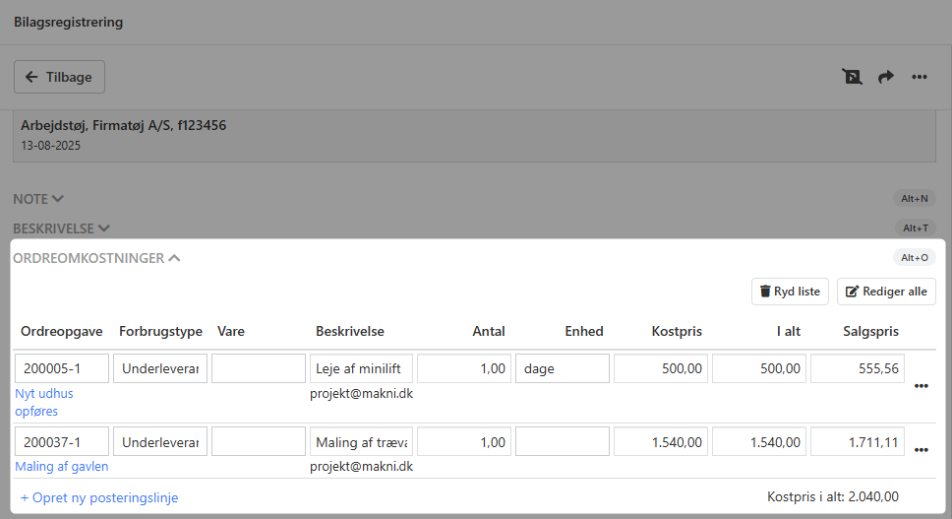Click Opret ny posteringslinje link

99,497
